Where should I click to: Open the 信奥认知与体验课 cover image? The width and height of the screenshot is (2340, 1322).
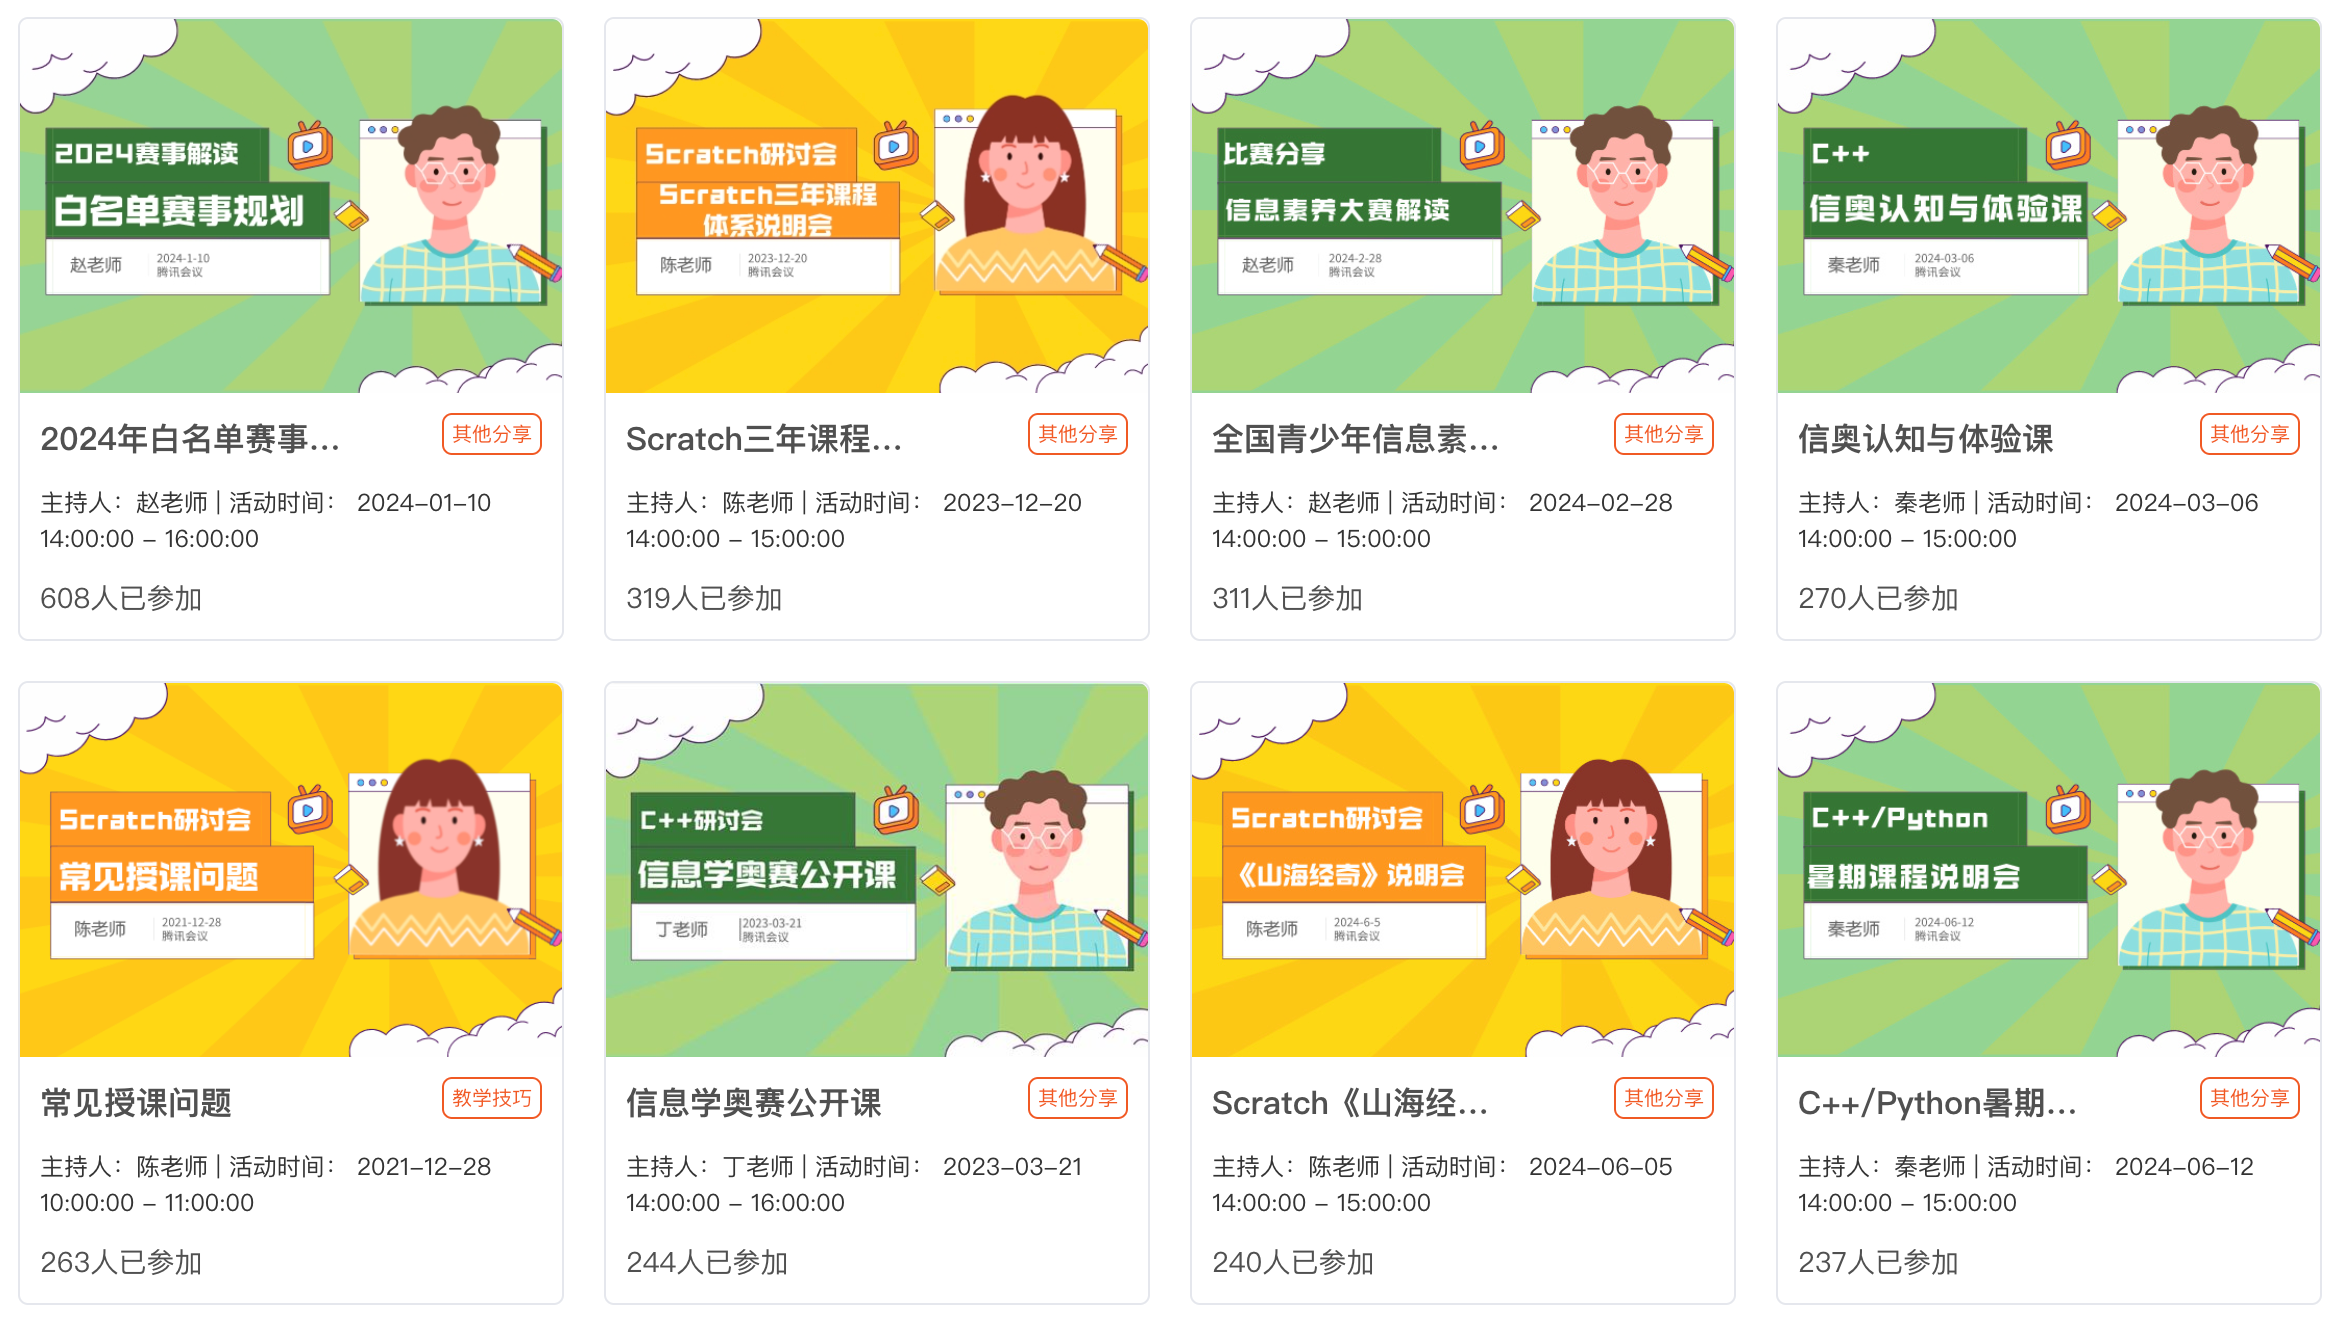tap(2049, 205)
